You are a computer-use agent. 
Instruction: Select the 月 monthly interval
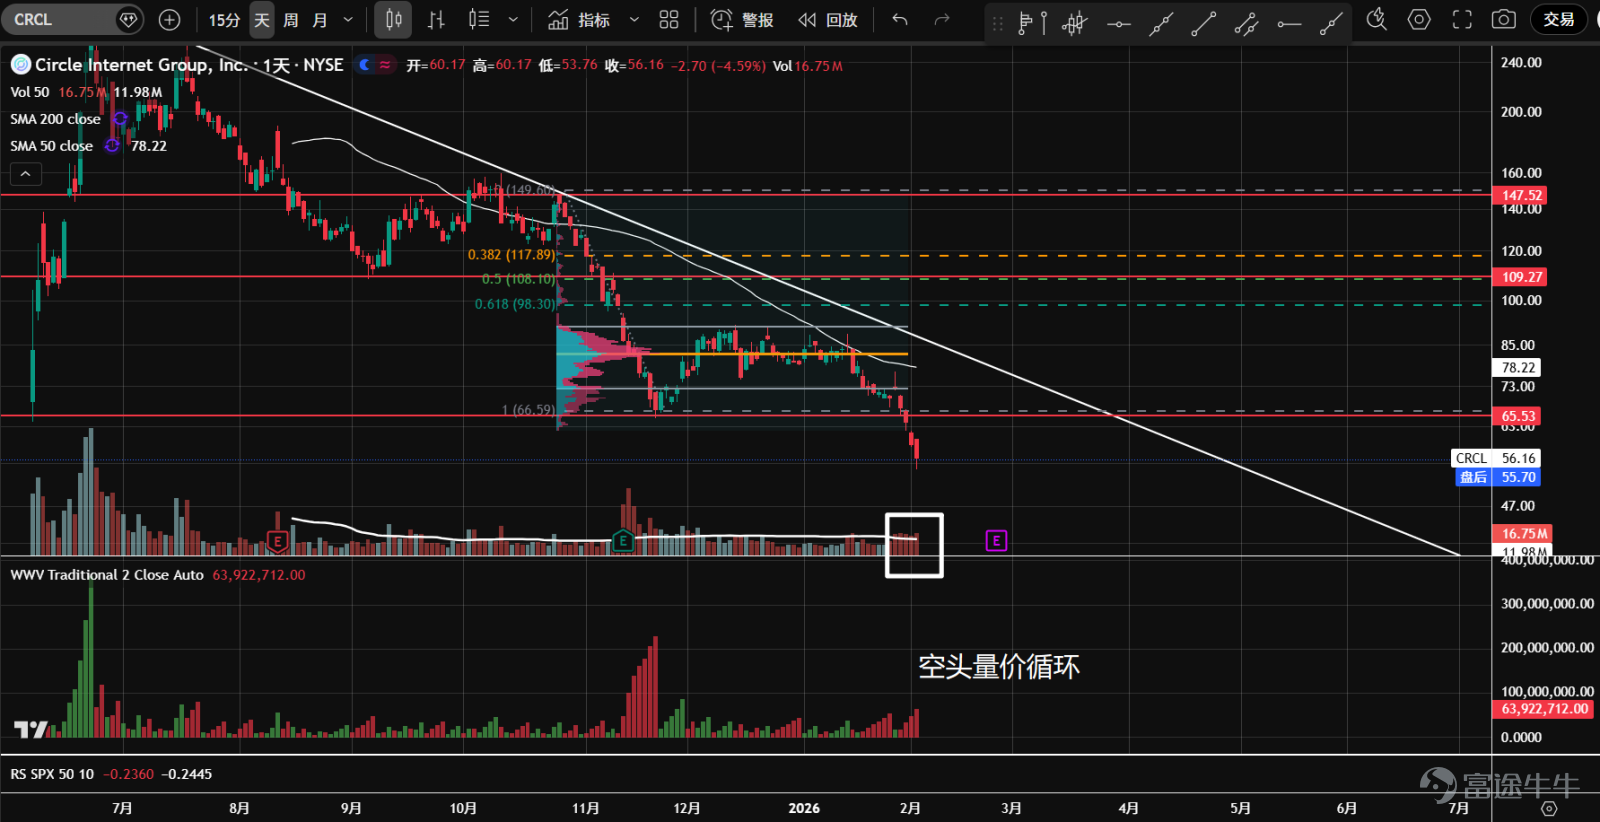[x=320, y=20]
